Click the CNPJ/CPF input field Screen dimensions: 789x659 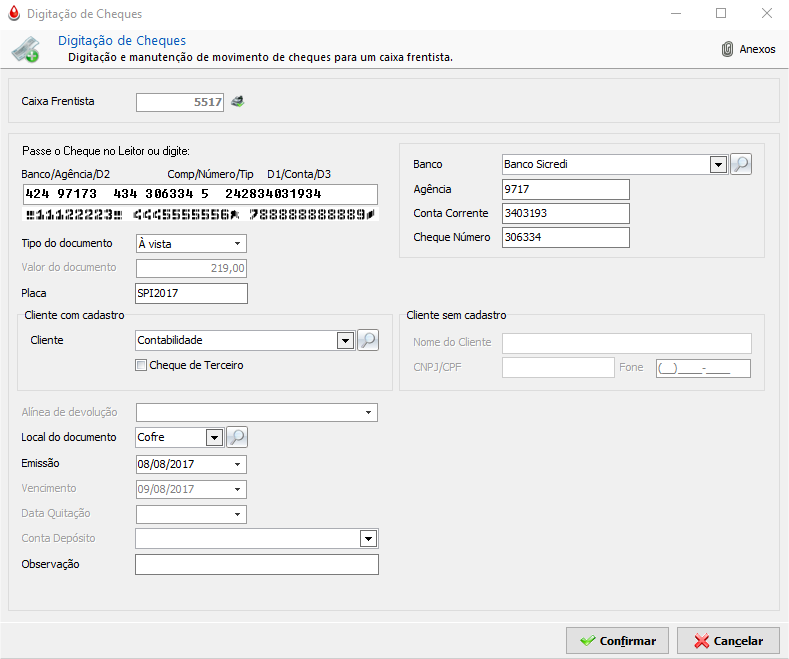click(x=558, y=368)
